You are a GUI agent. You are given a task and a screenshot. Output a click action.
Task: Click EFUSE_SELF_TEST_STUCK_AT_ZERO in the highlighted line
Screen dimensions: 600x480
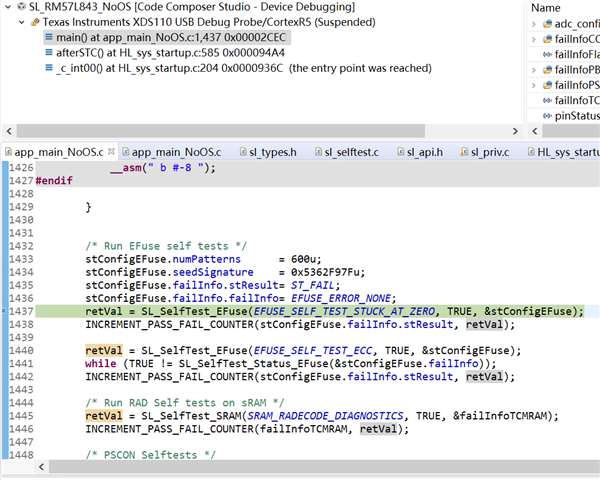tap(344, 311)
